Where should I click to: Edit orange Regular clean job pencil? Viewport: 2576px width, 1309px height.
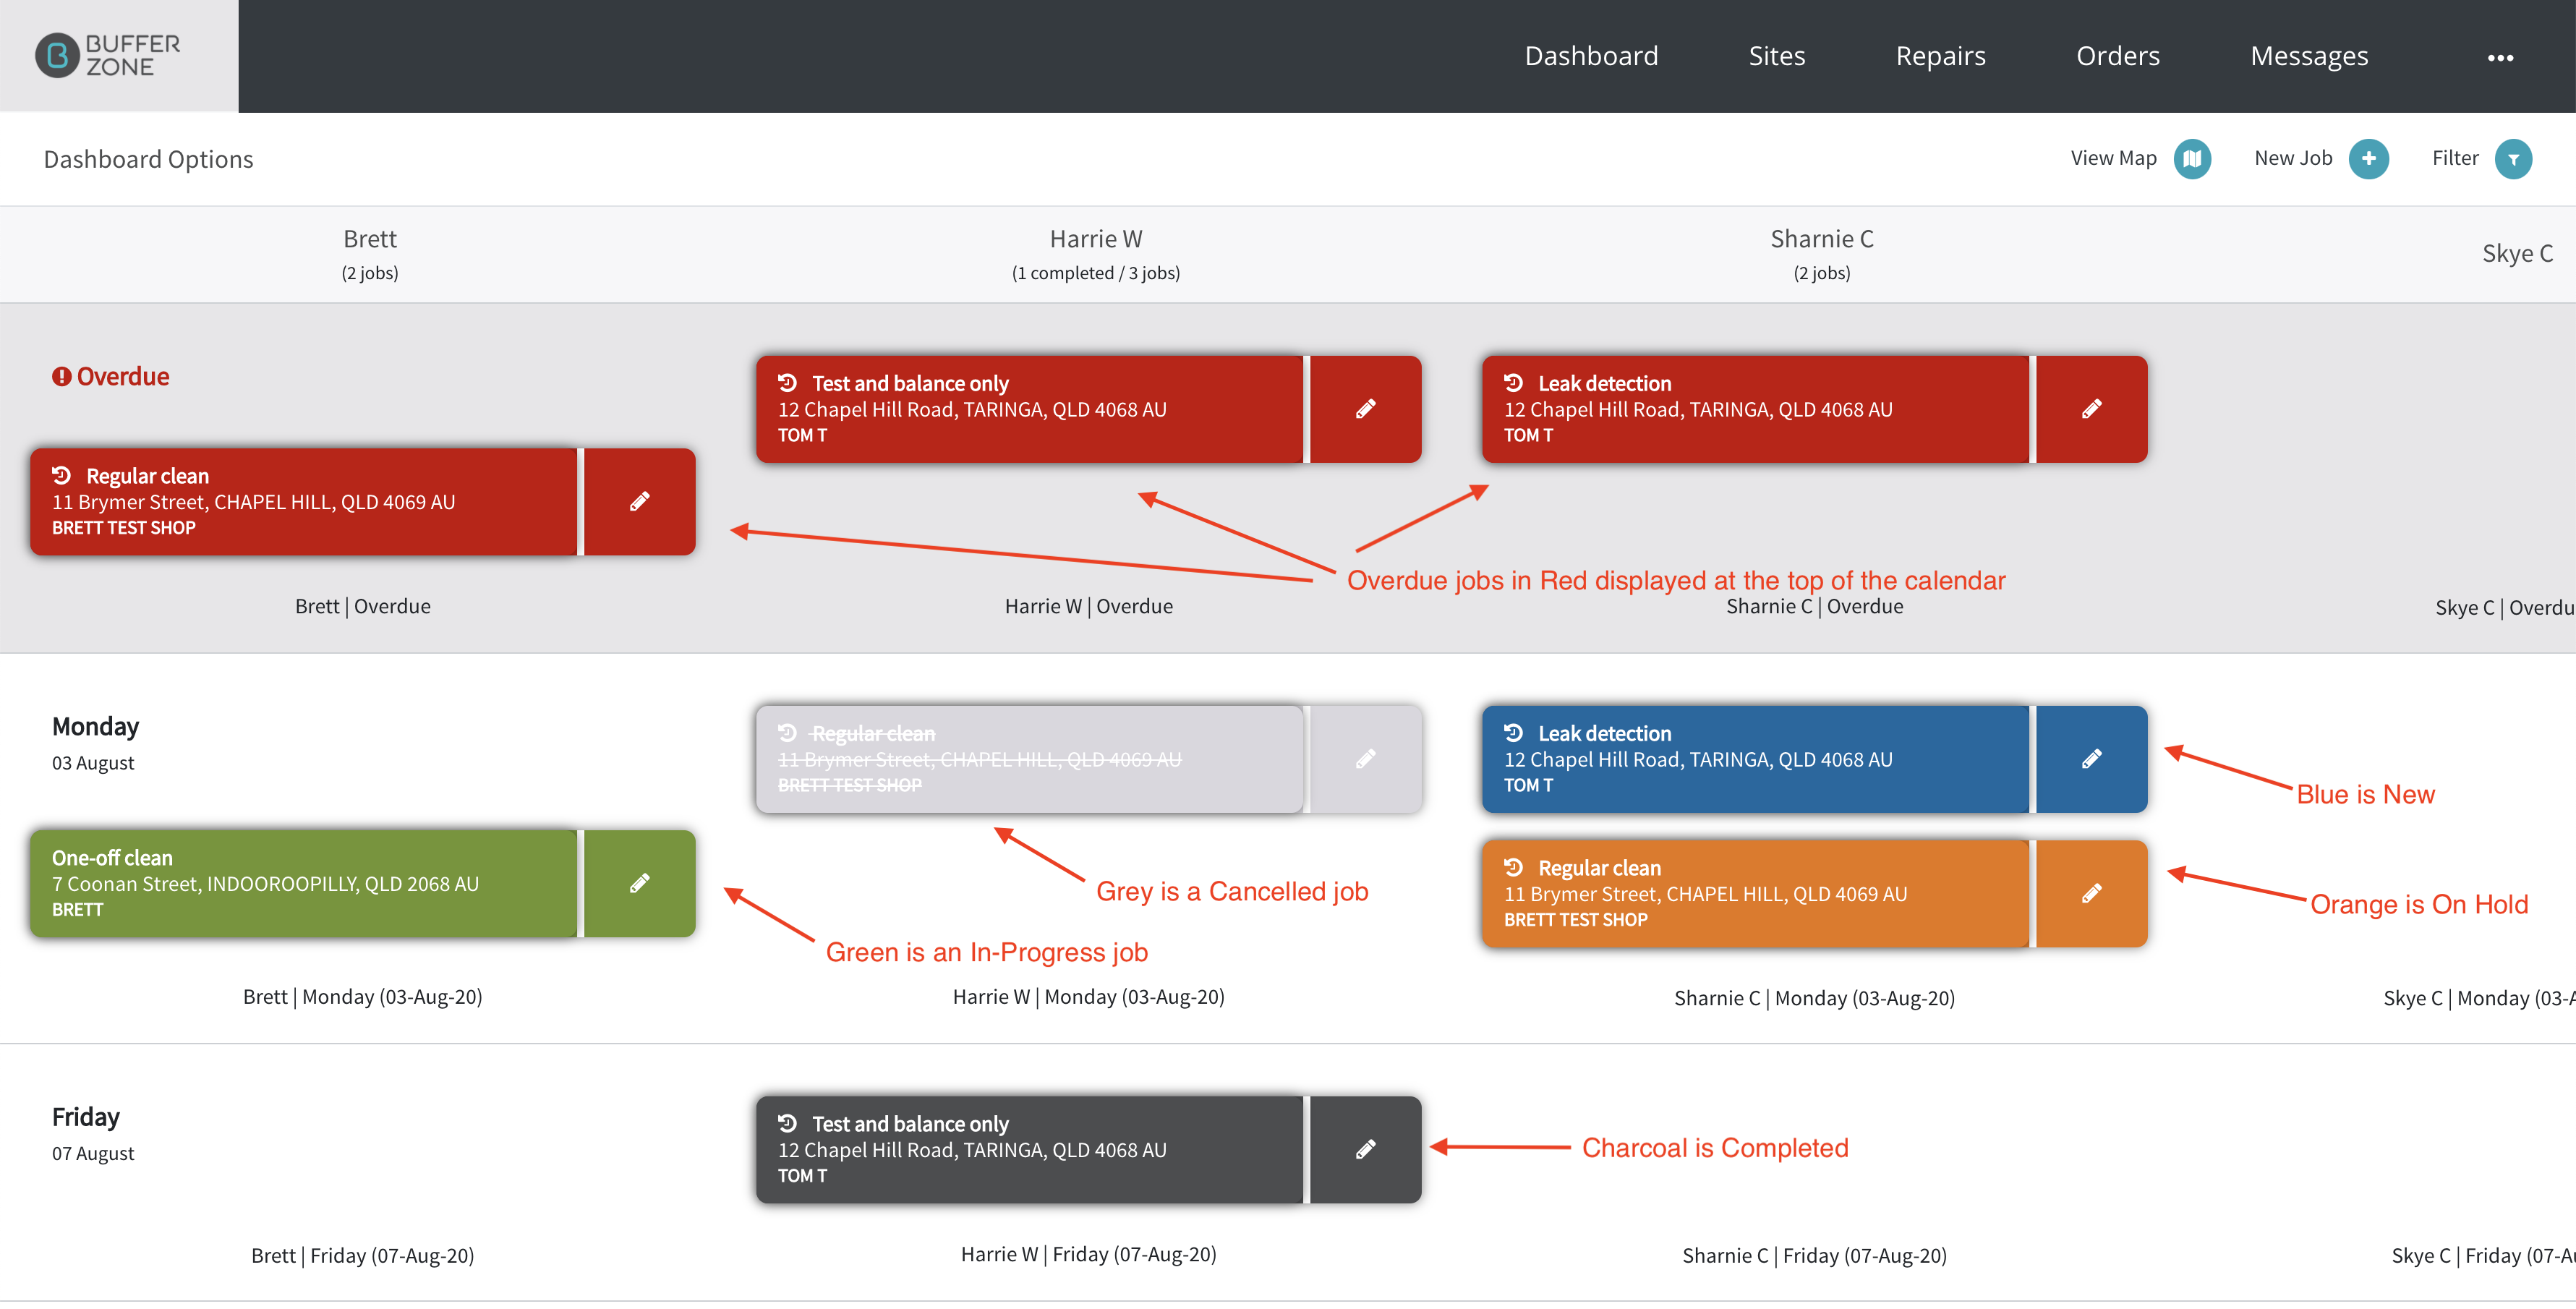tap(2091, 894)
